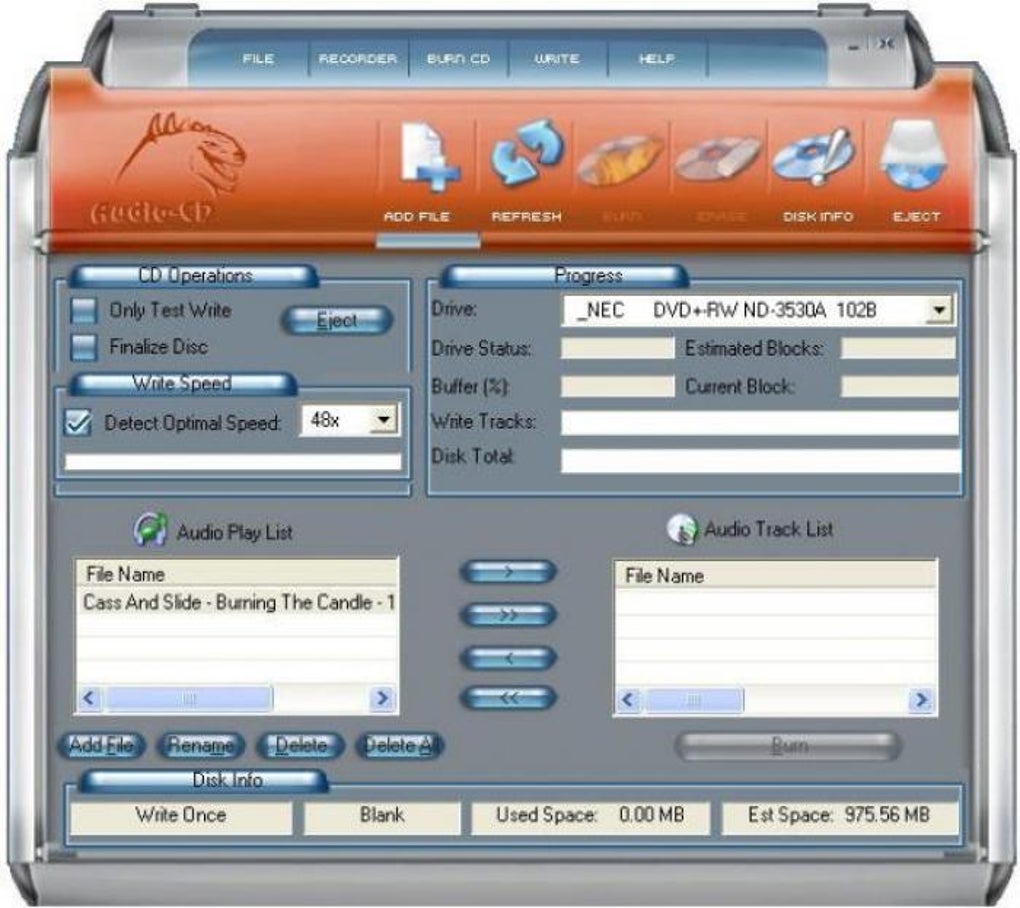Click the playlist horizontal scrollbar thumb
The image size is (1020, 908).
tap(189, 699)
